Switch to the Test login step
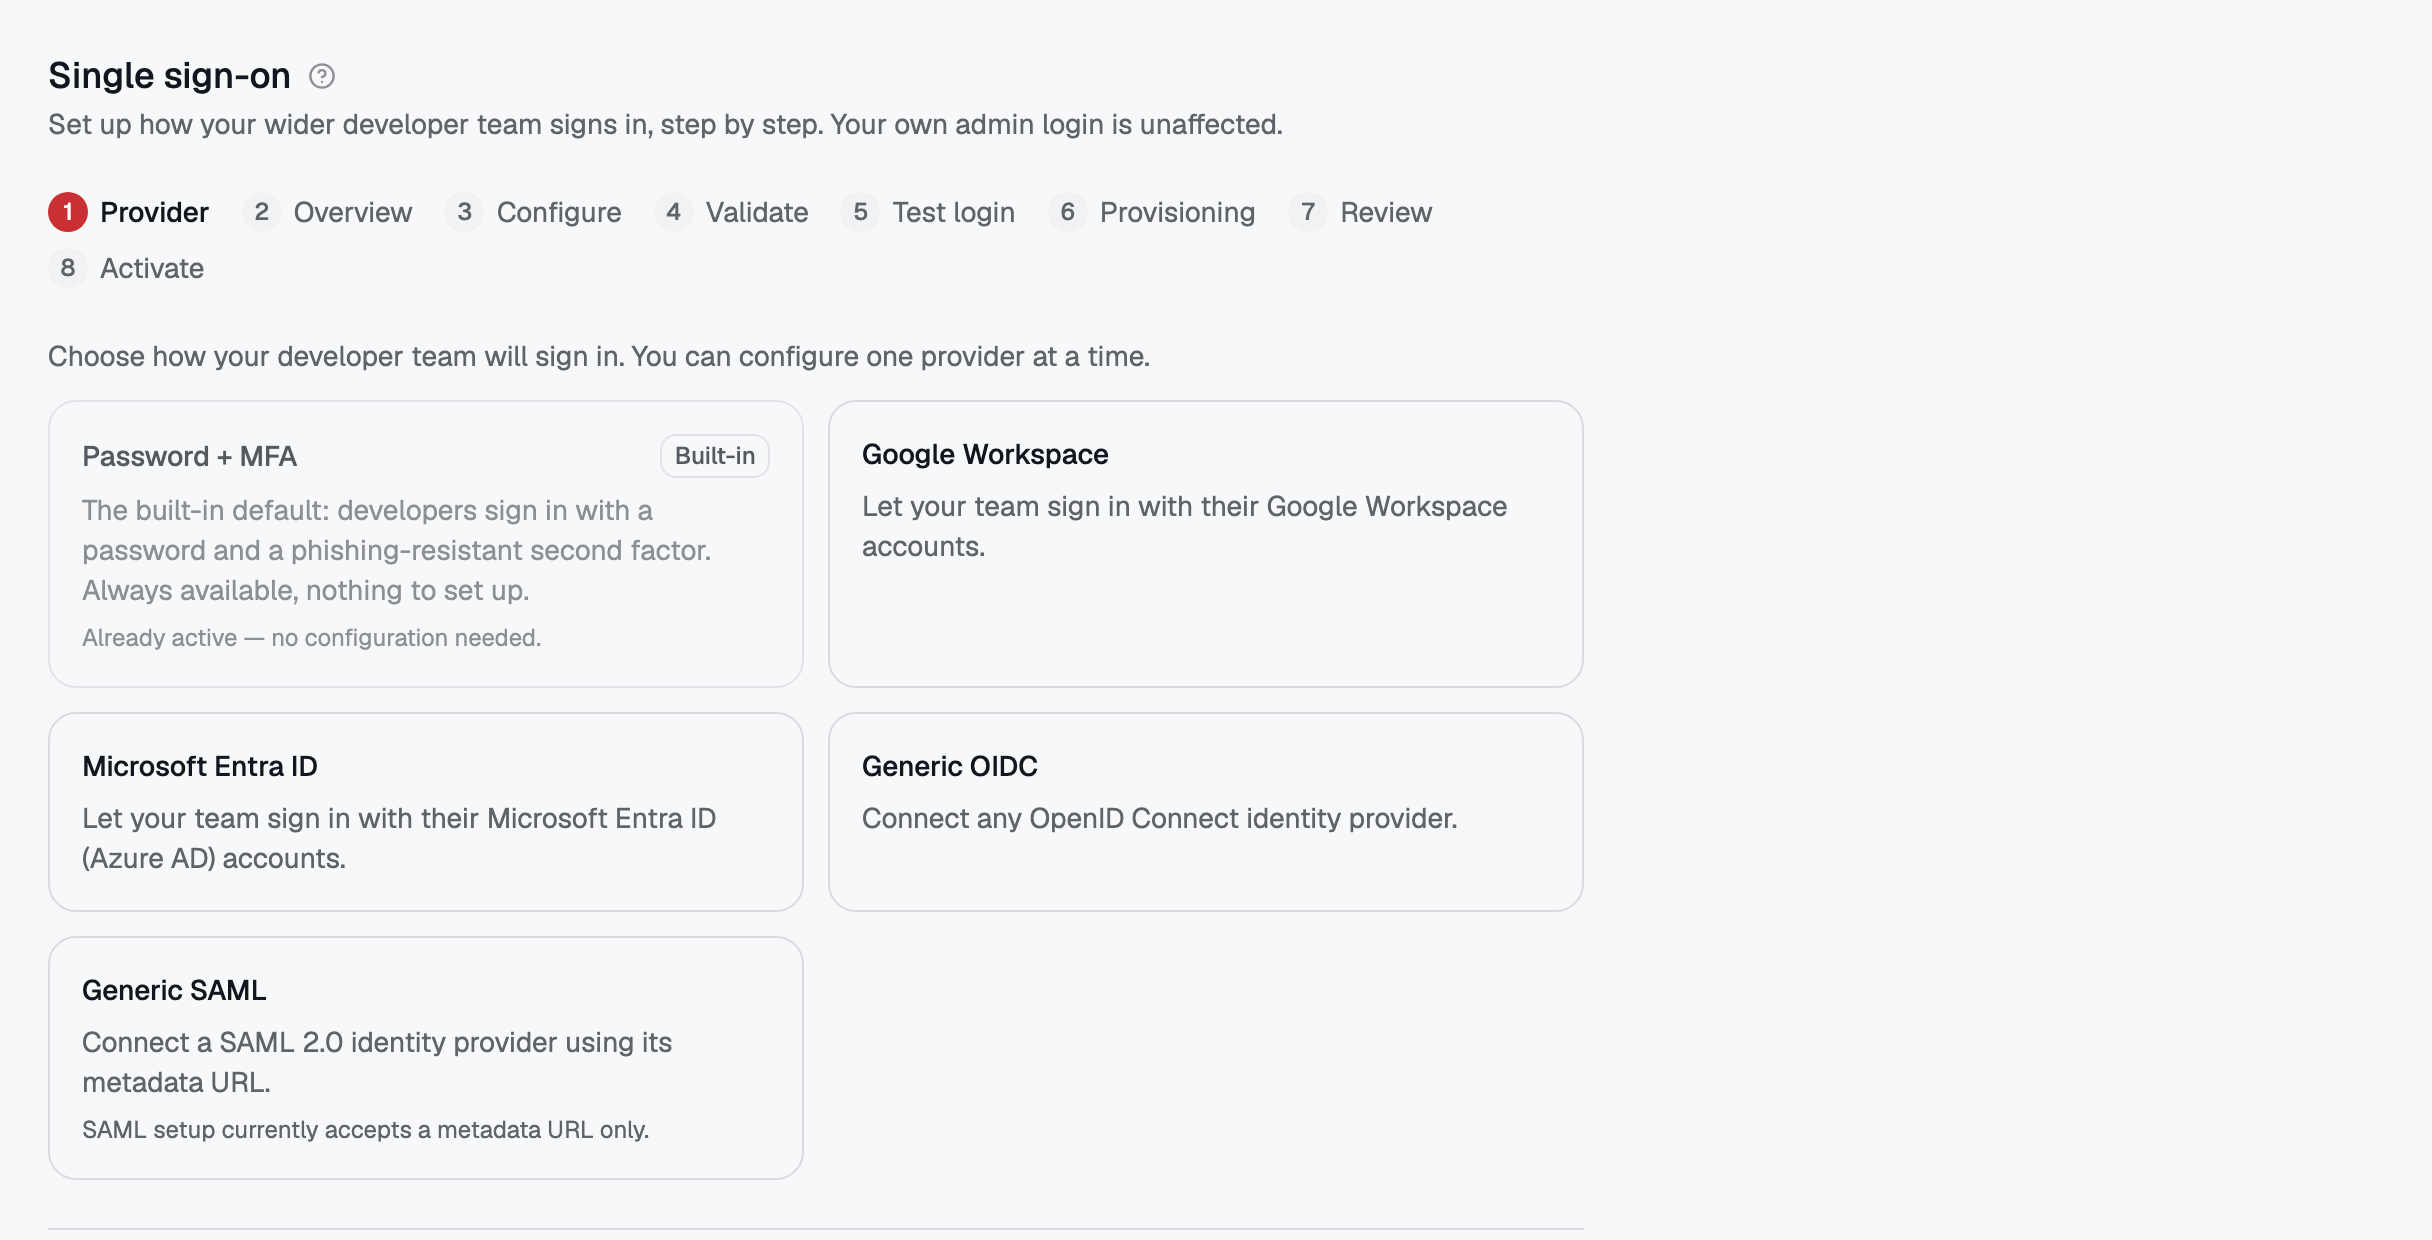This screenshot has height=1240, width=2432. tap(928, 212)
